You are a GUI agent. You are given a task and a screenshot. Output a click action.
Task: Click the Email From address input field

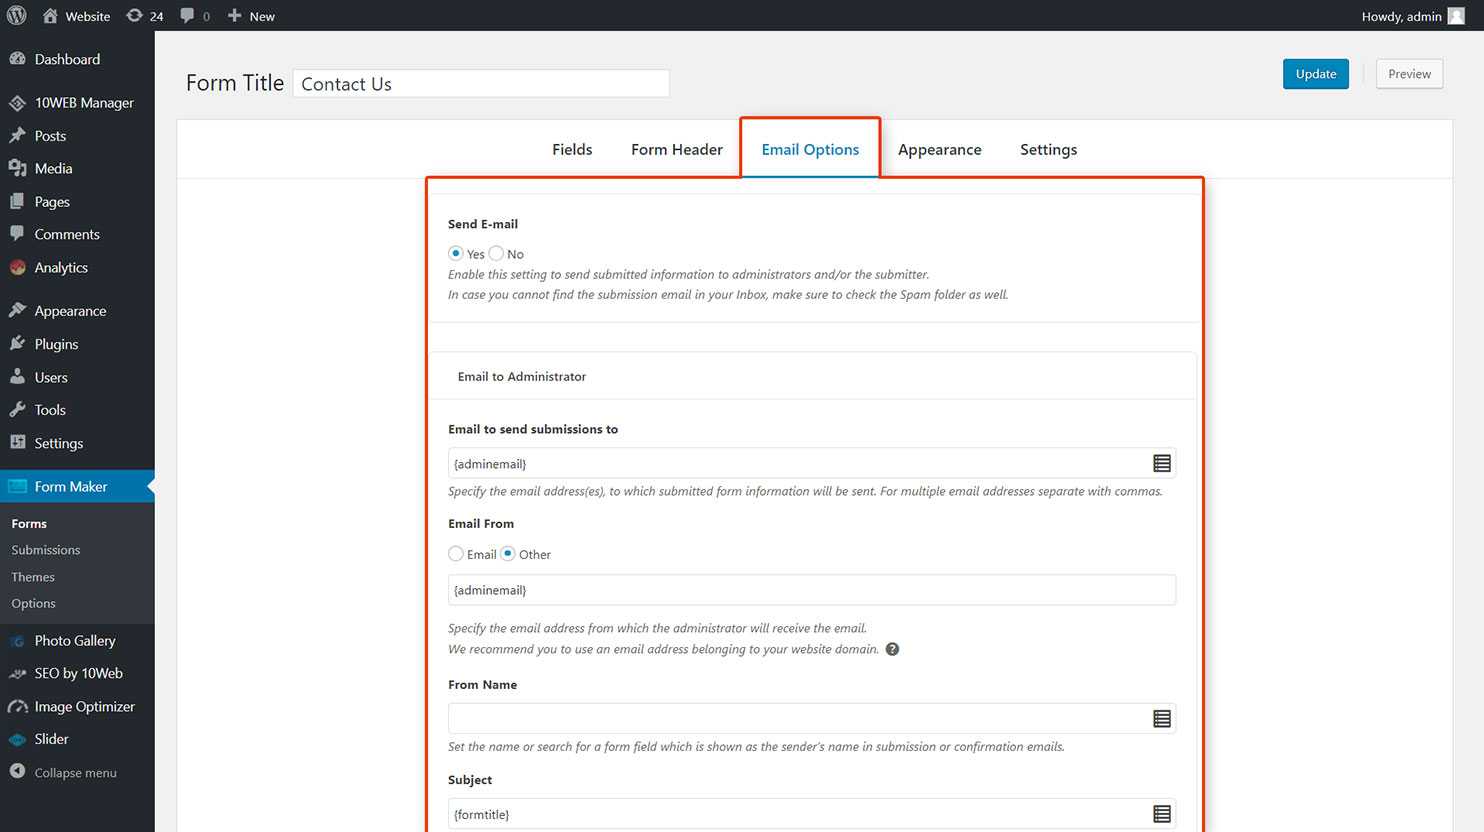812,590
